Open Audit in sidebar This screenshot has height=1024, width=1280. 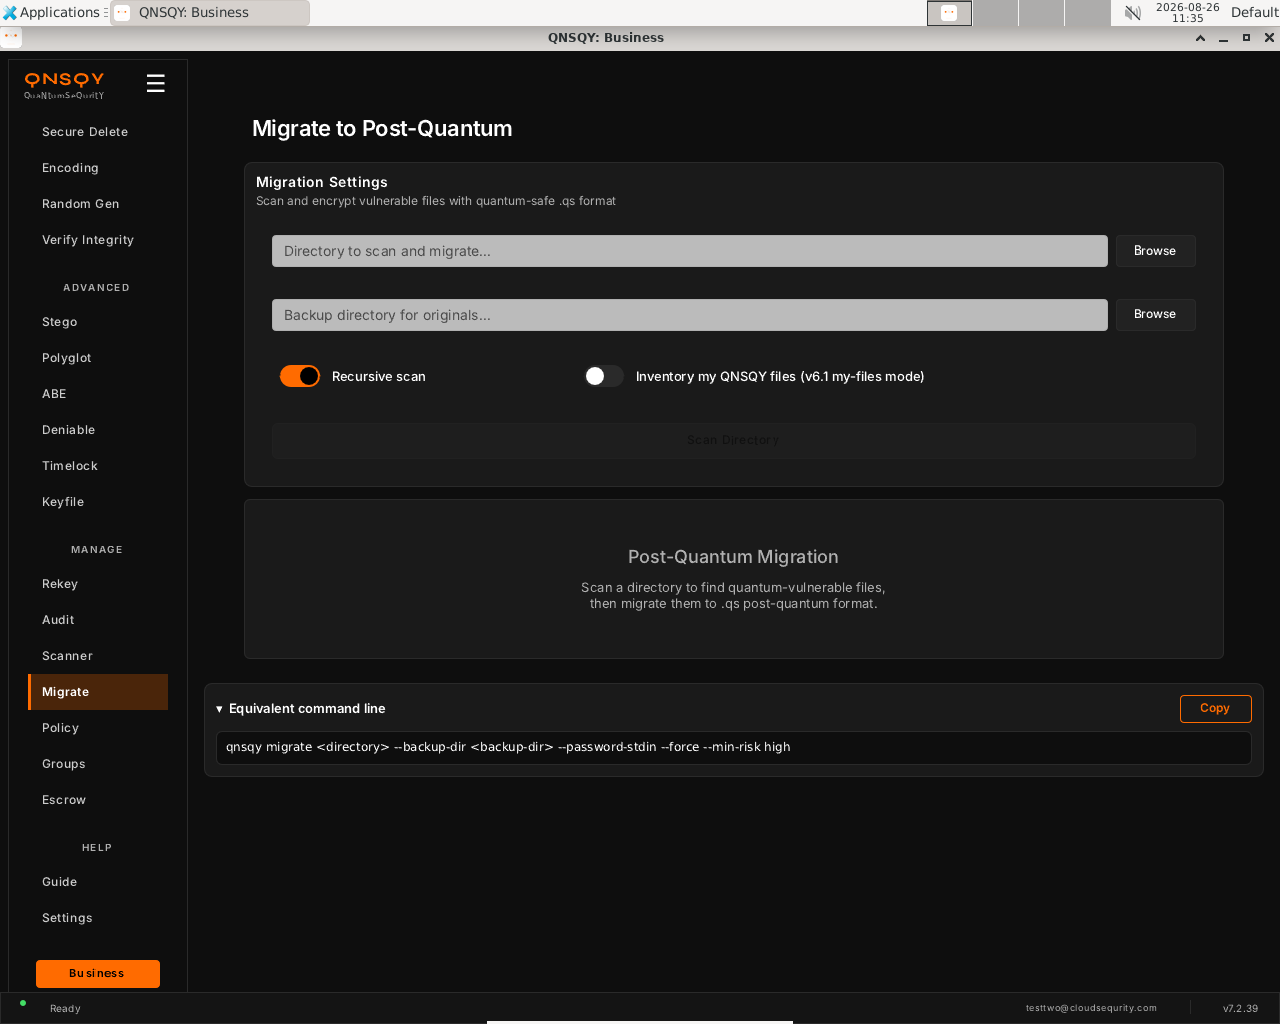(98, 620)
